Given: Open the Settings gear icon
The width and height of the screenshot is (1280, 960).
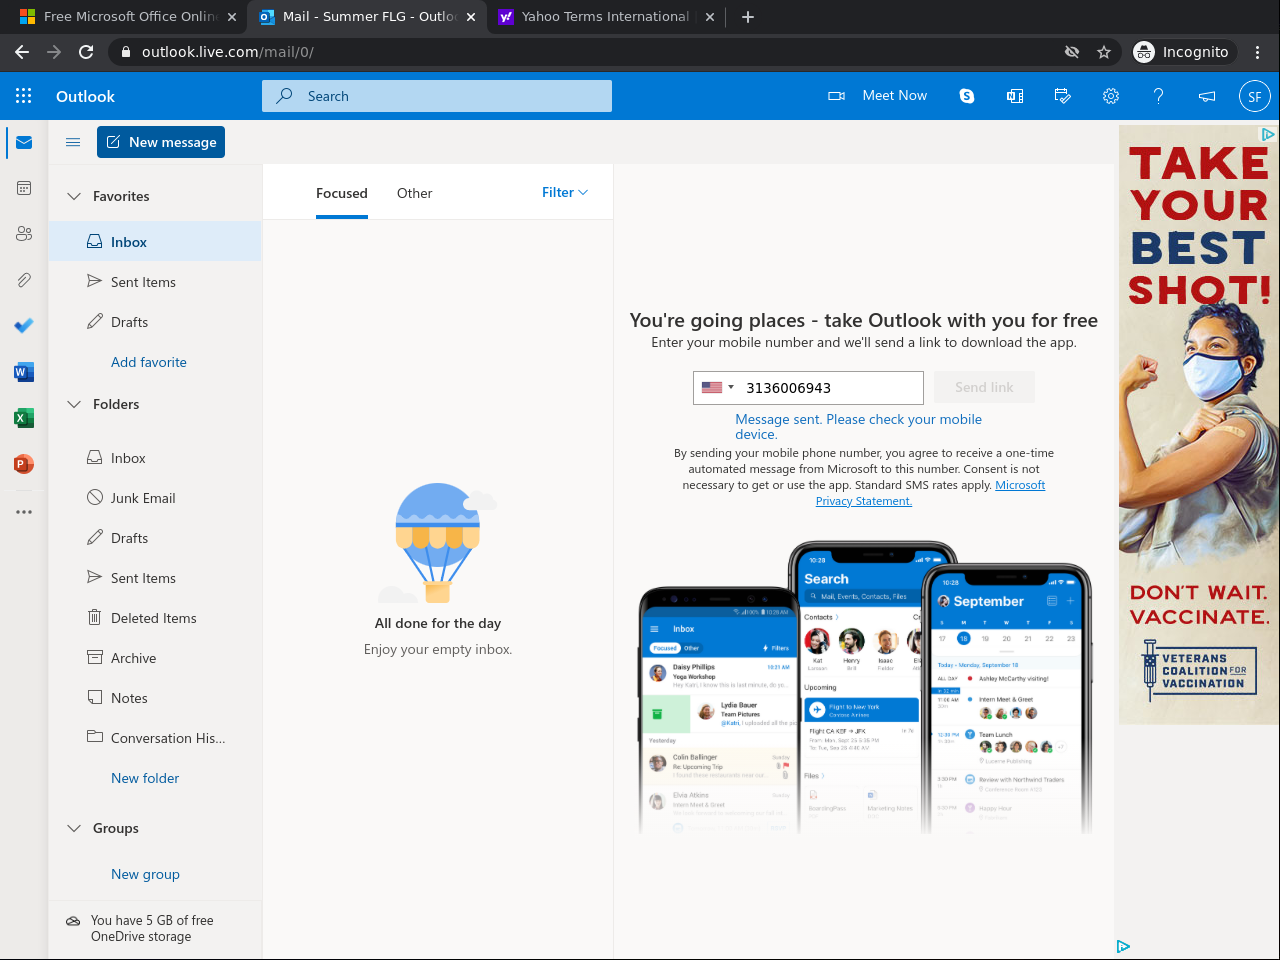Looking at the screenshot, I should pyautogui.click(x=1111, y=96).
